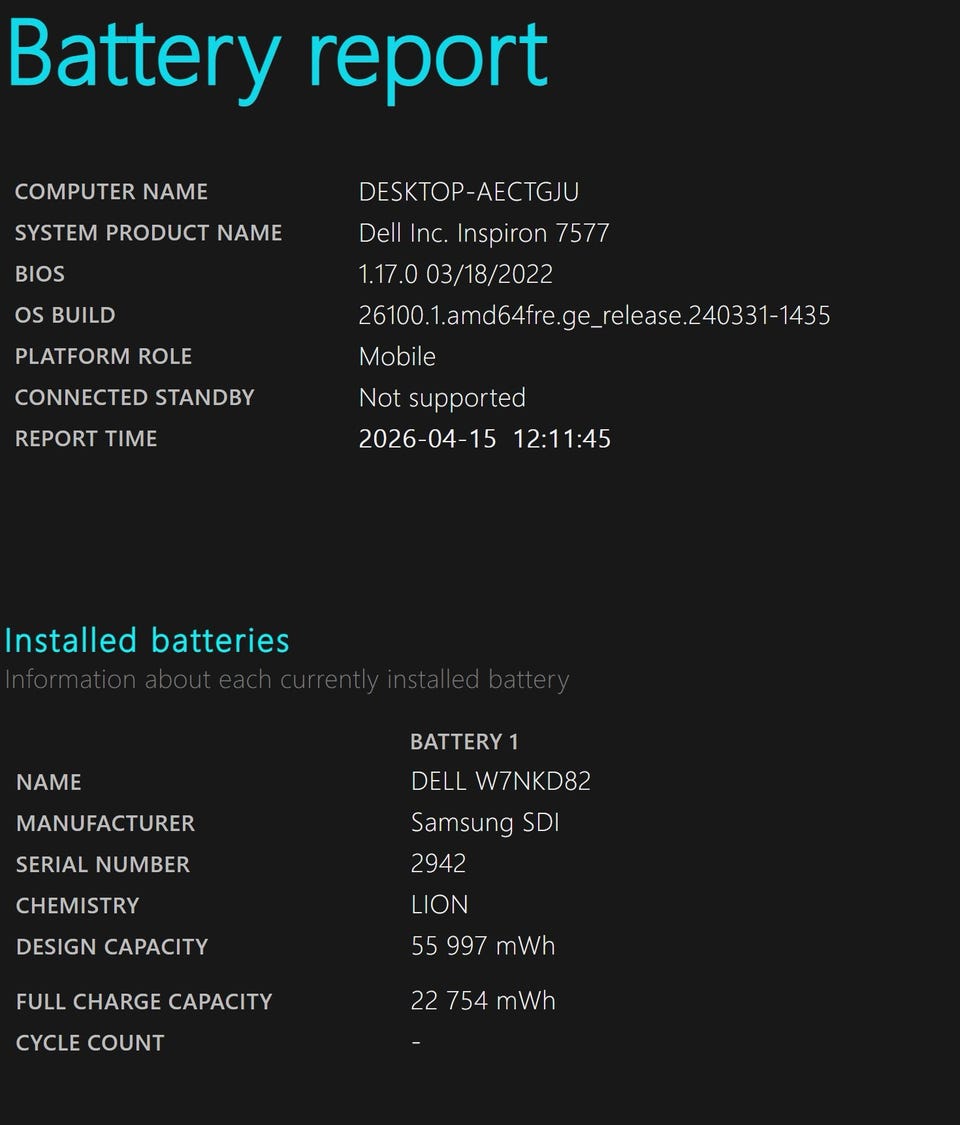This screenshot has height=1125, width=960.
Task: Click the Battery report main heading
Action: 277,55
